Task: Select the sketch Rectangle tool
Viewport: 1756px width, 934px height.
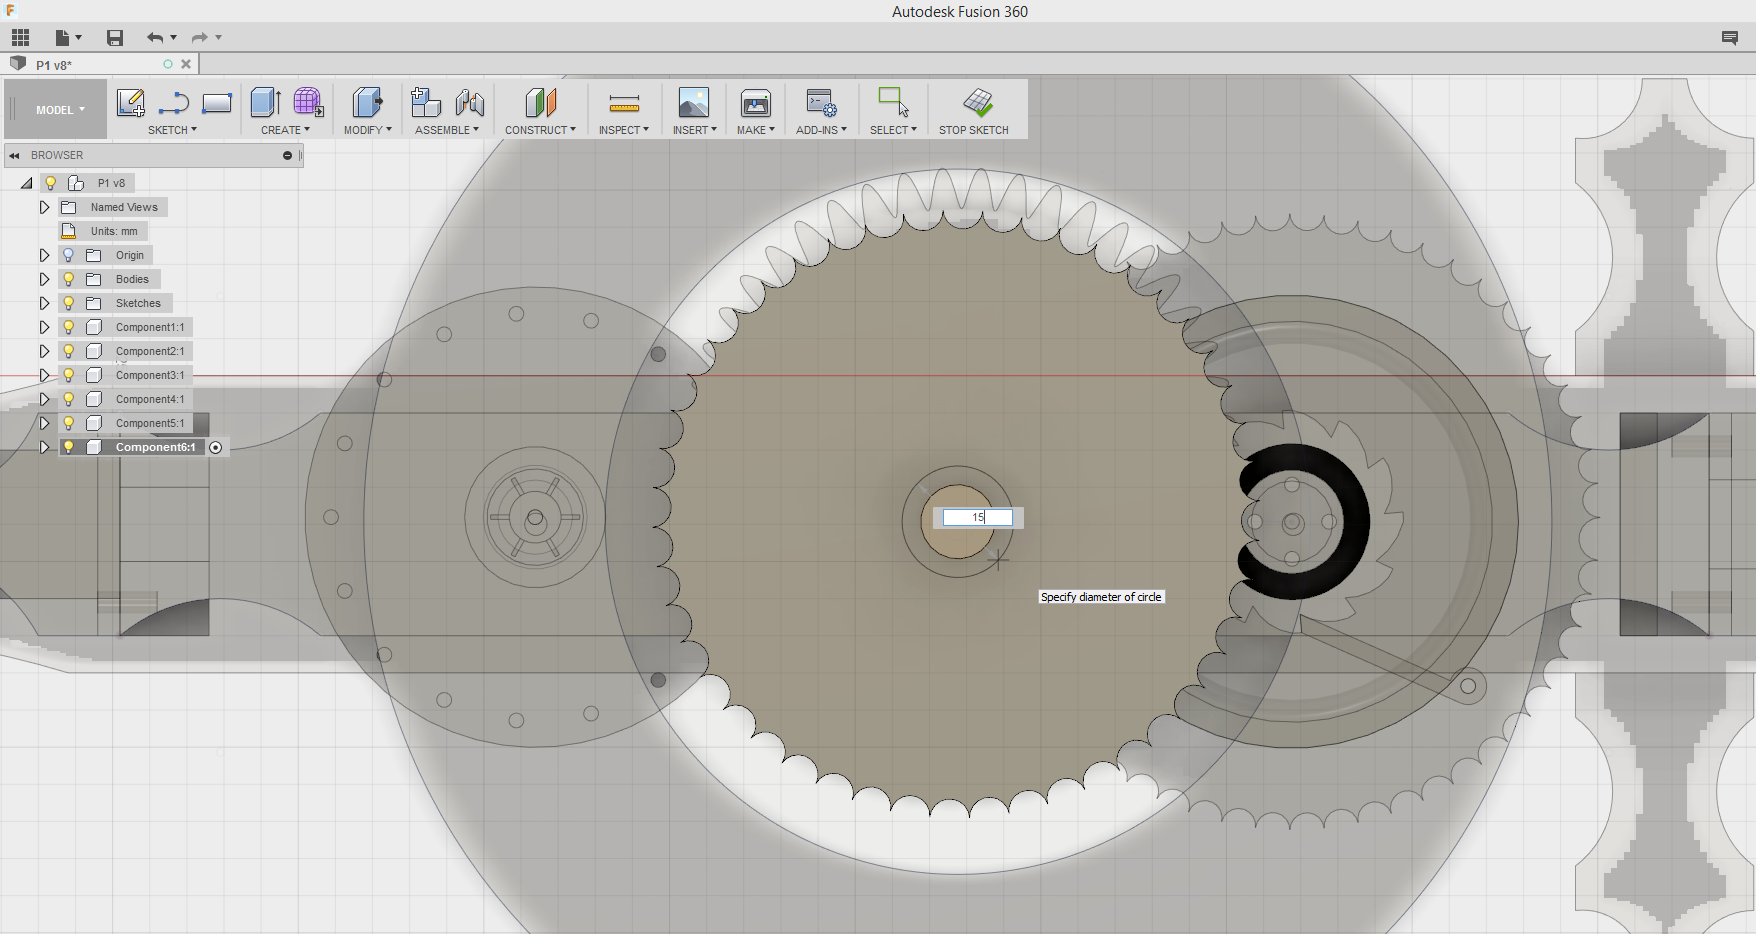Action: click(217, 102)
